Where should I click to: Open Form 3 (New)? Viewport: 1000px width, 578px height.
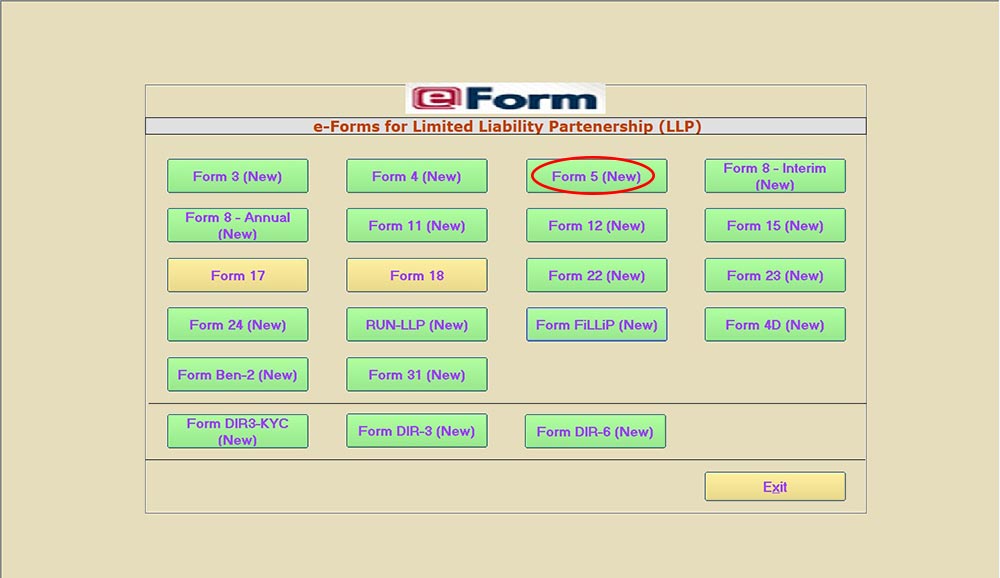237,176
